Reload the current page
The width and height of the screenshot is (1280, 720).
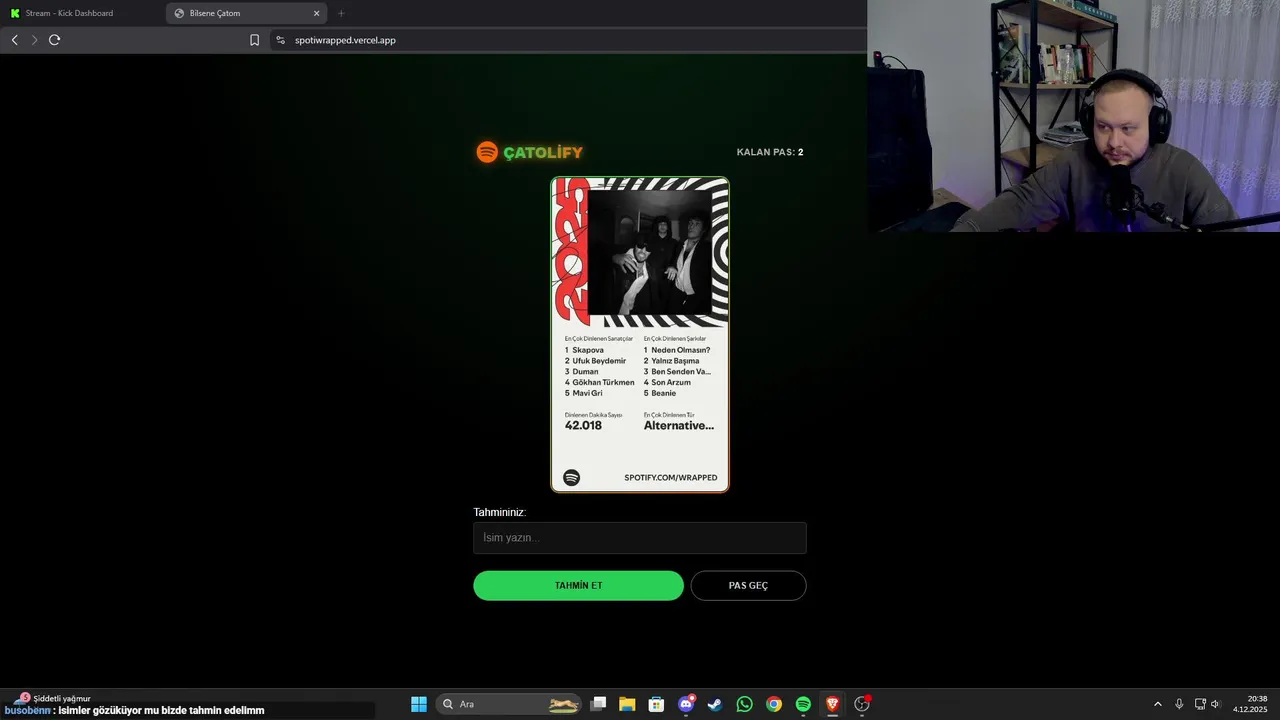click(x=54, y=40)
